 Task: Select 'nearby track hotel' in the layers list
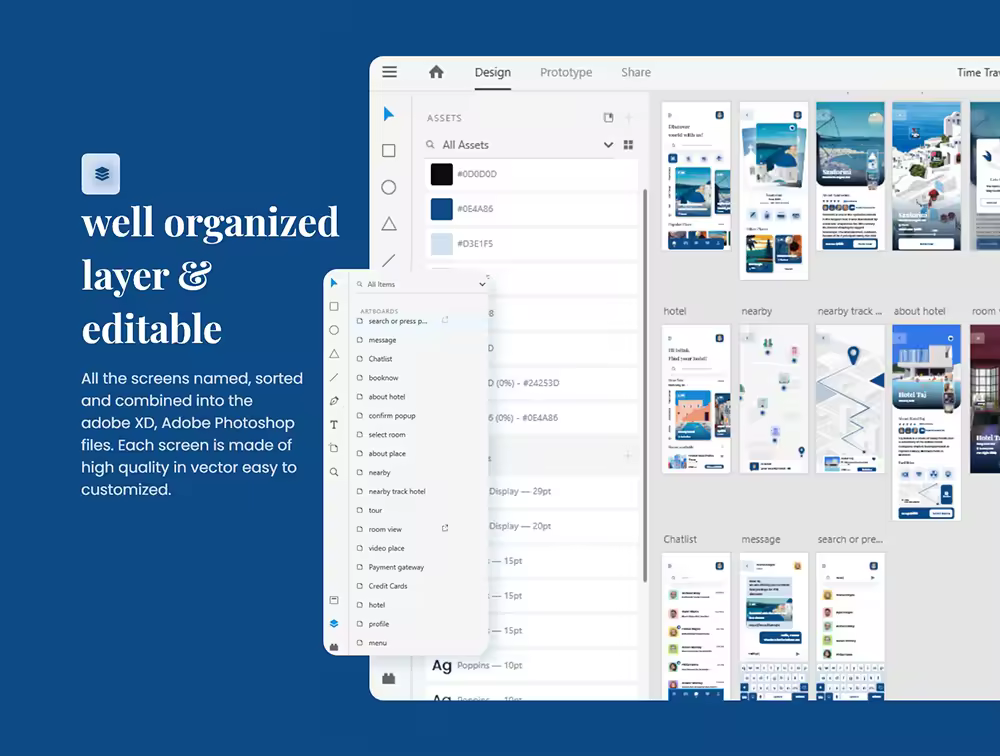[397, 491]
